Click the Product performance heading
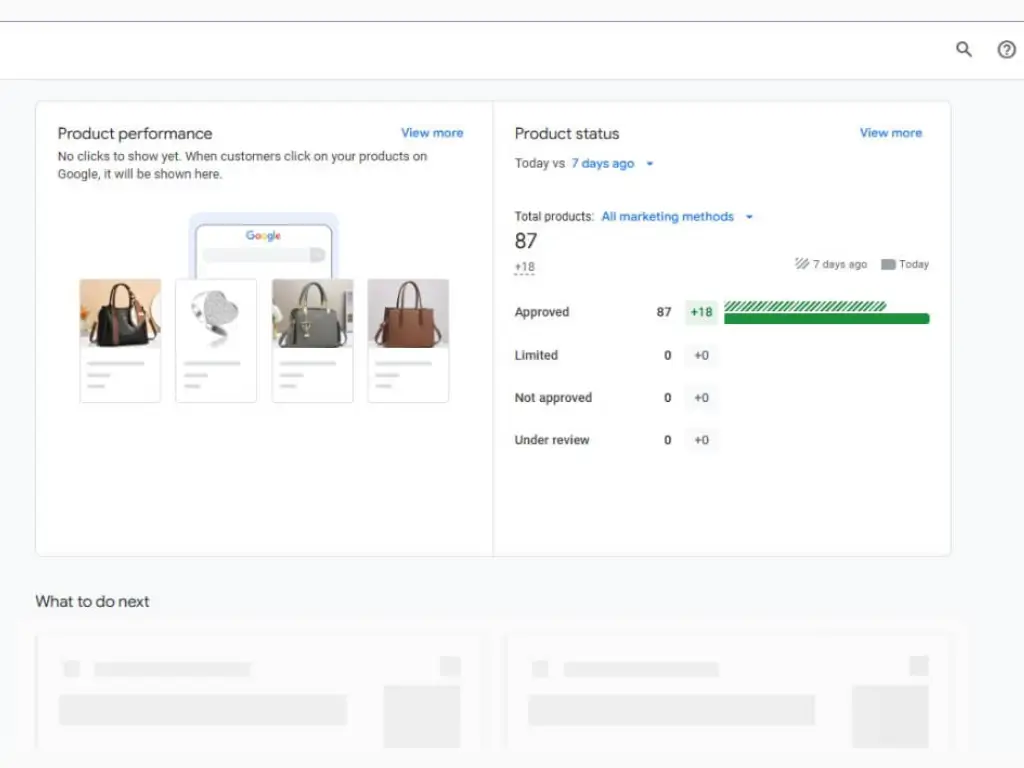1024x768 pixels. tap(135, 133)
